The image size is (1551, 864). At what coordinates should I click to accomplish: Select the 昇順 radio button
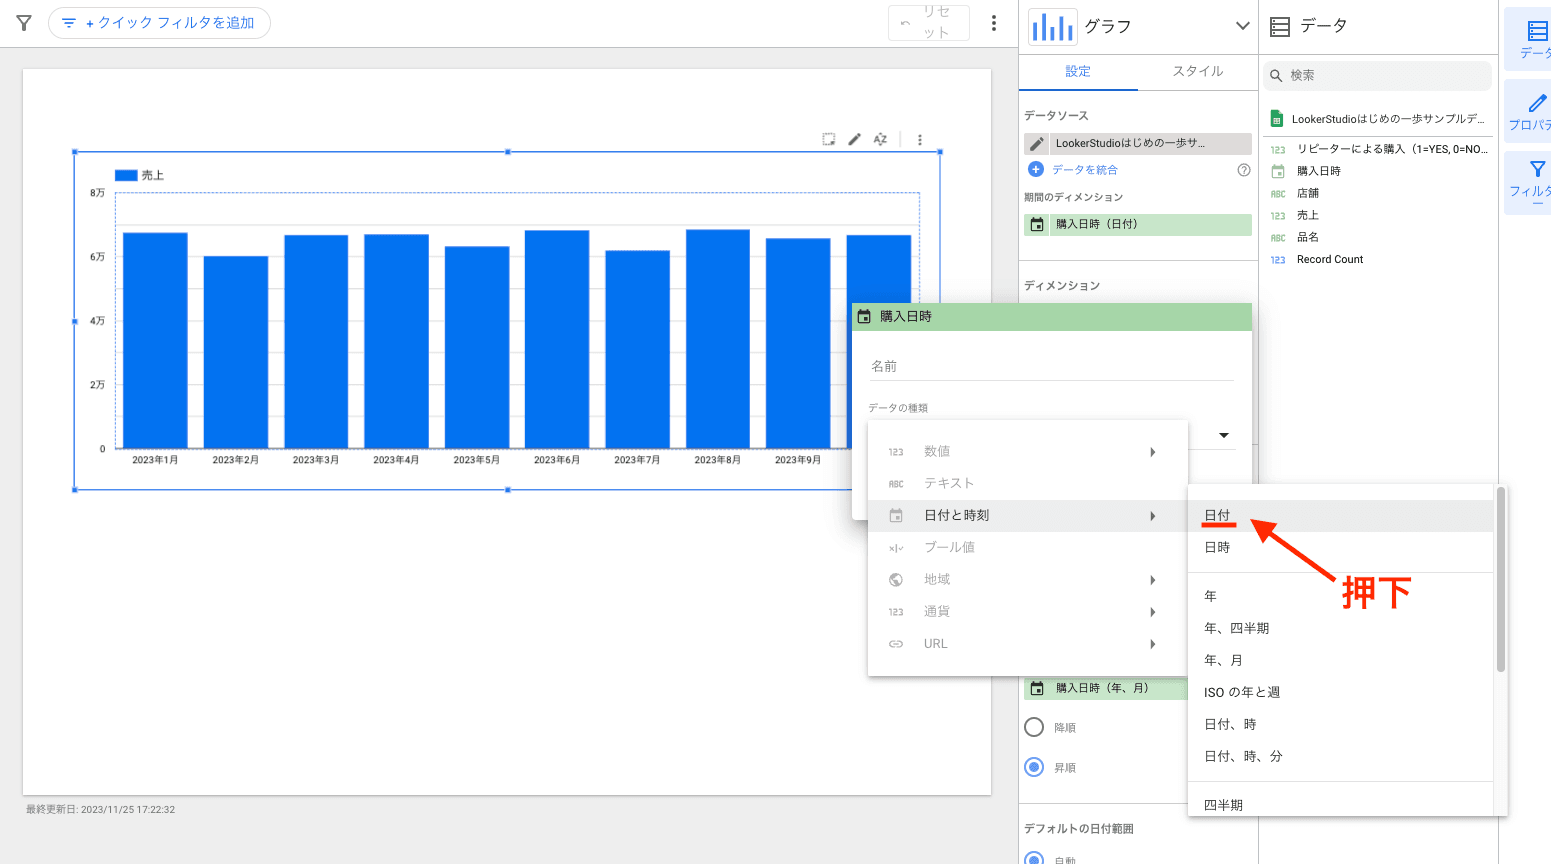tap(1034, 767)
